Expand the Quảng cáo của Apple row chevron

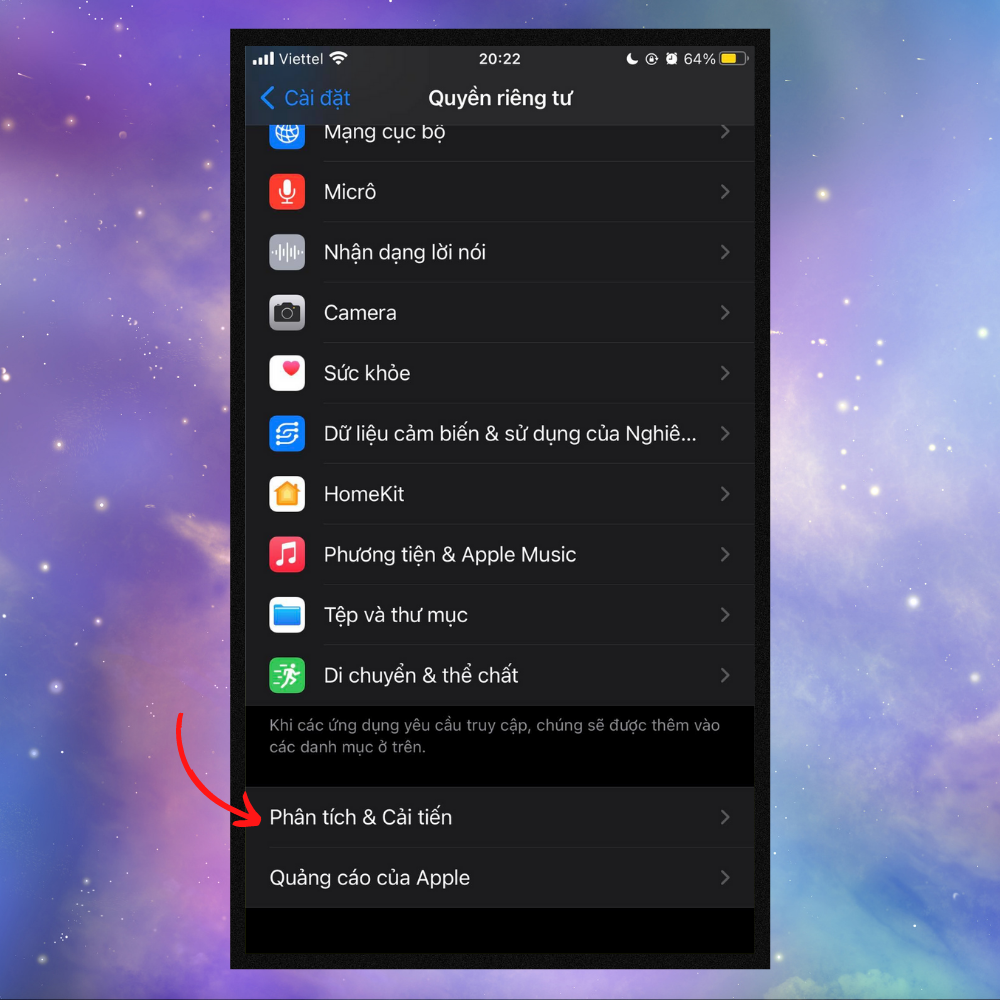coord(725,877)
